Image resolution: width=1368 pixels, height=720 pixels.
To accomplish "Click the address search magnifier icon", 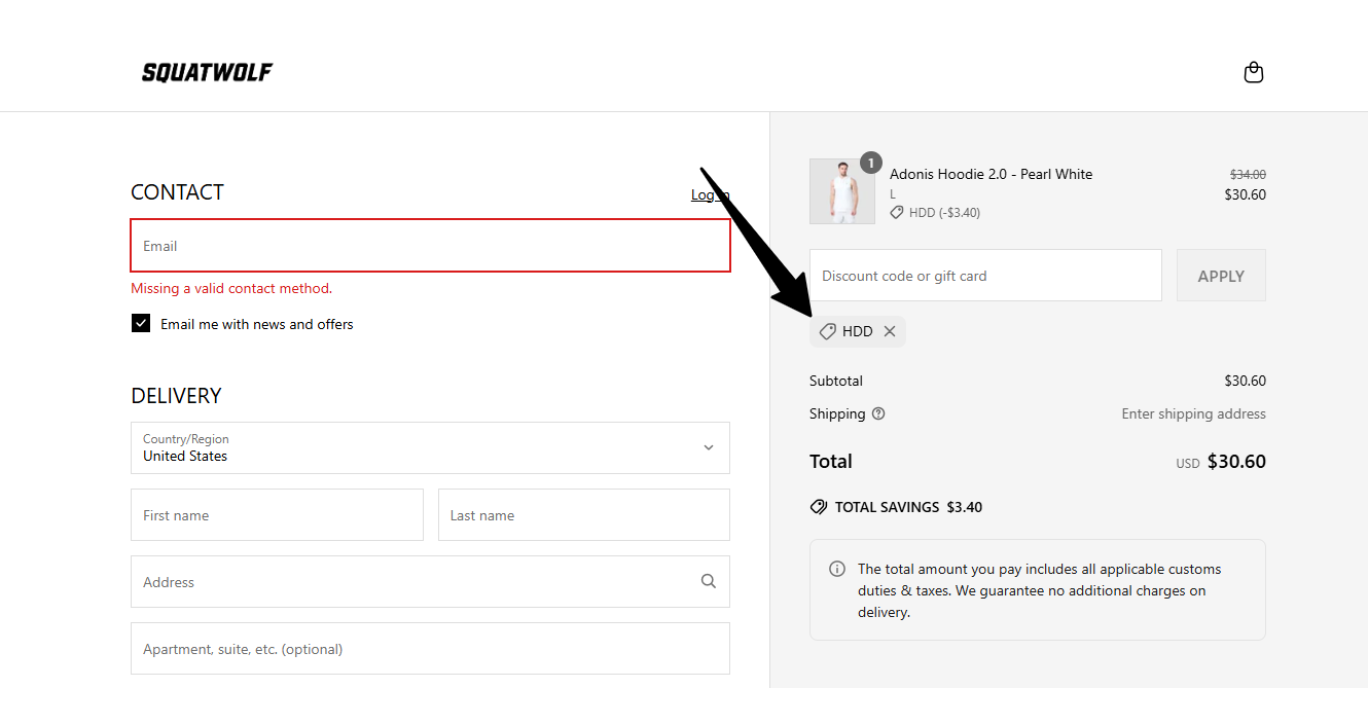I will point(708,581).
